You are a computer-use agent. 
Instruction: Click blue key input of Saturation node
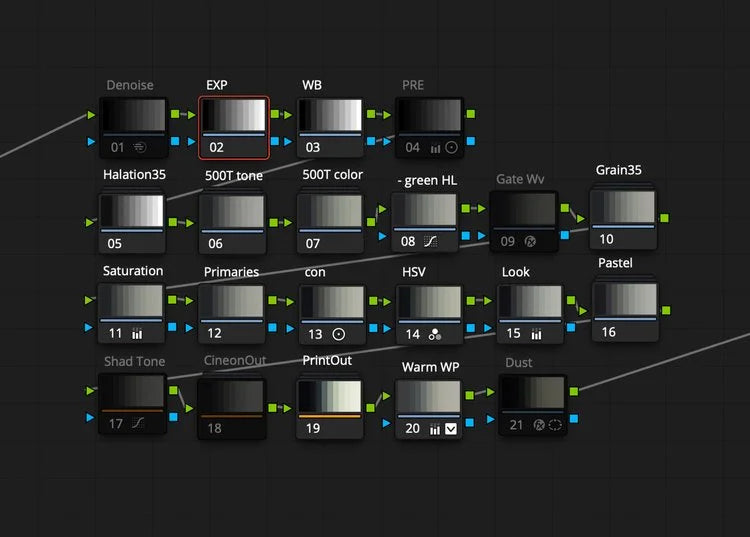(x=88, y=328)
